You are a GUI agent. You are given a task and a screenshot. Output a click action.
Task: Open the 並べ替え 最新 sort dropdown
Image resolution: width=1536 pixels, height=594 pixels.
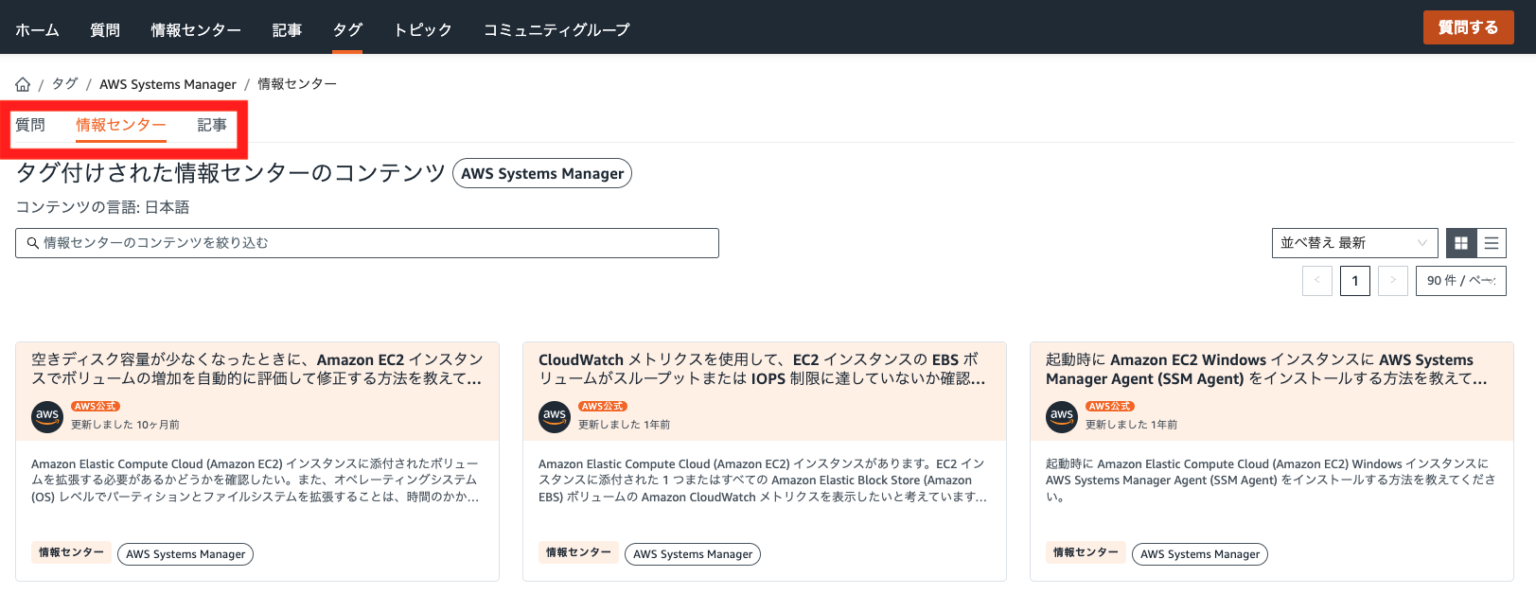click(1354, 242)
